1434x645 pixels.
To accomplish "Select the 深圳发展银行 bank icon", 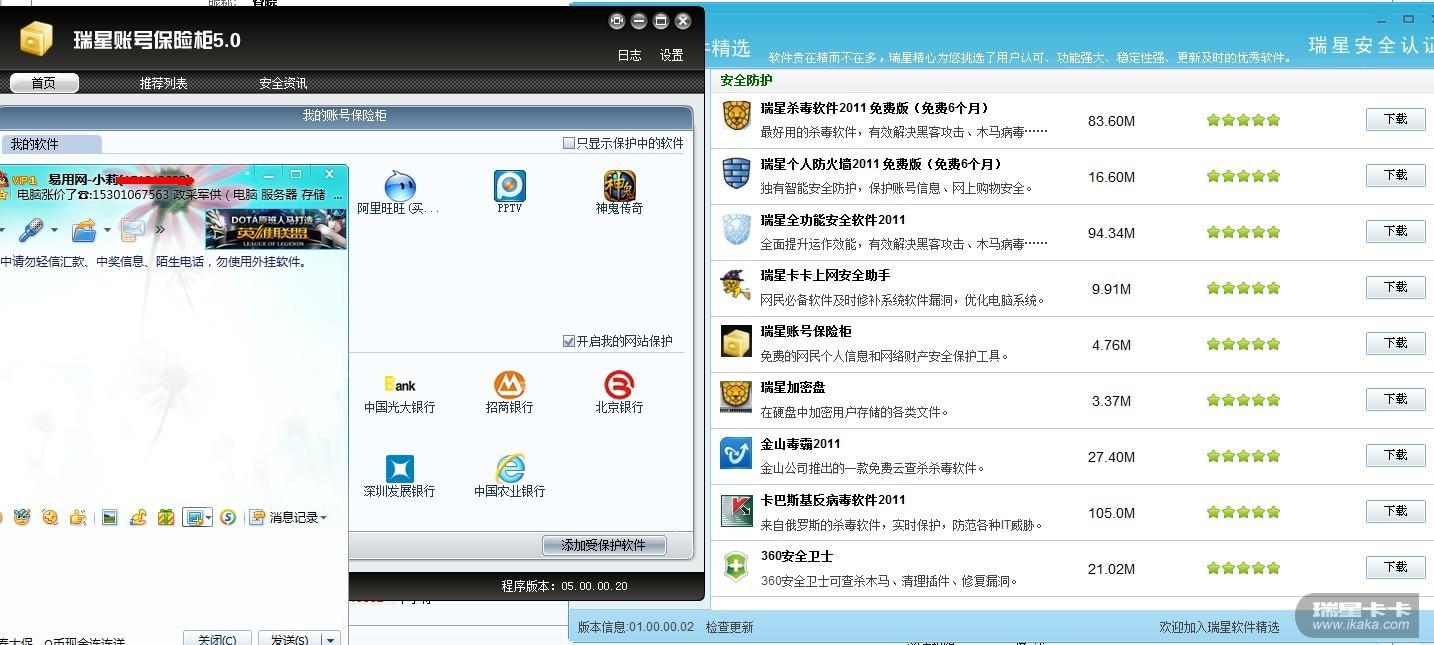I will [x=399, y=469].
